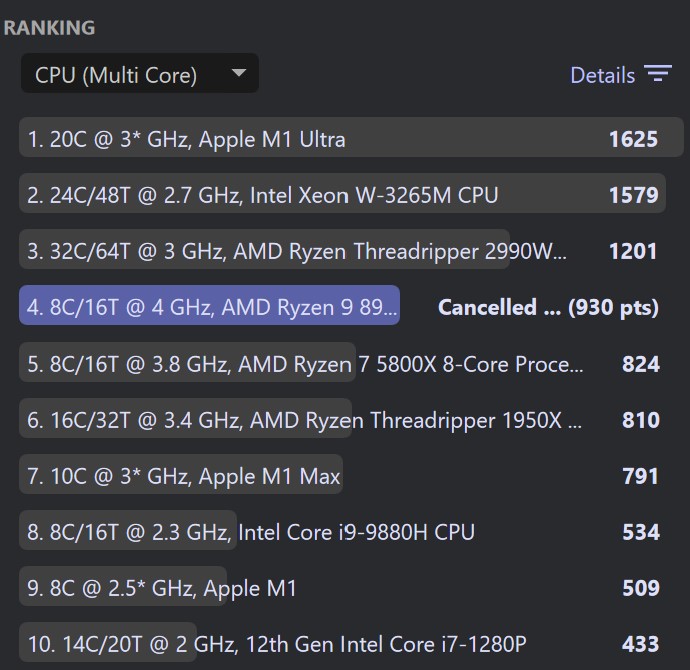This screenshot has height=670, width=690.
Task: Select the Threadripper 1950X ranking row
Action: [x=305, y=420]
